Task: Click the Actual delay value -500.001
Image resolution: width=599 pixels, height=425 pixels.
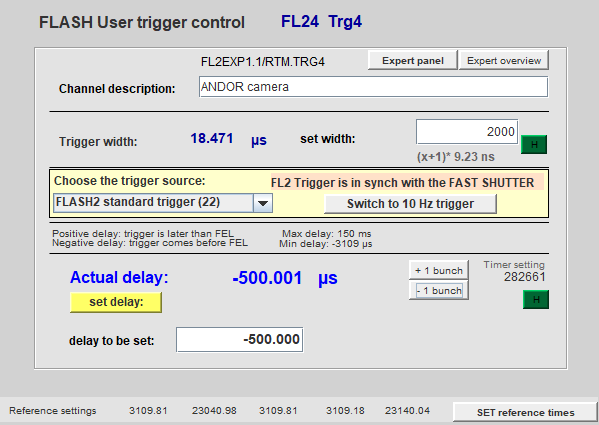Action: (267, 278)
